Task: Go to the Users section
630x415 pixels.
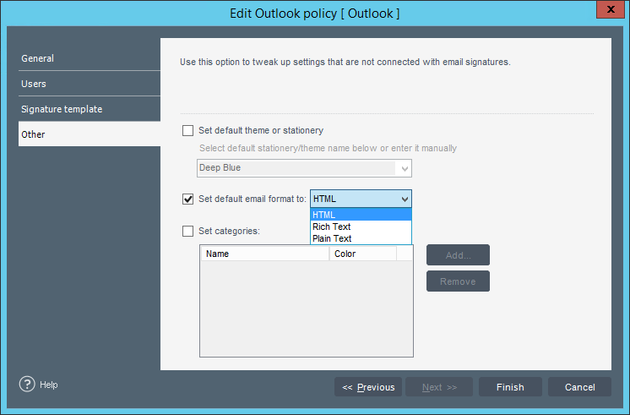Action: point(89,84)
